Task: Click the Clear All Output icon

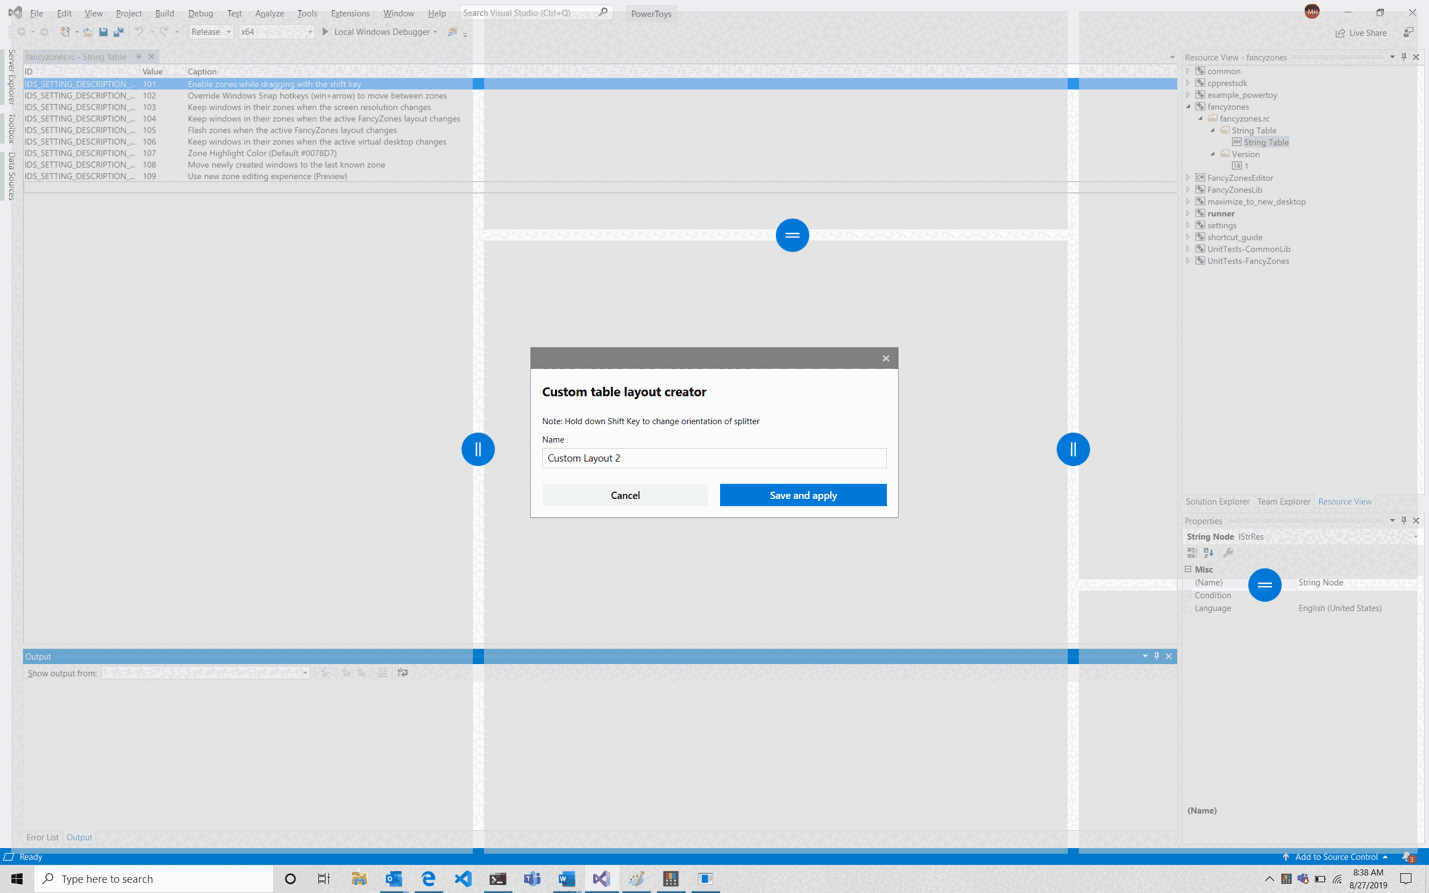Action: (x=382, y=673)
